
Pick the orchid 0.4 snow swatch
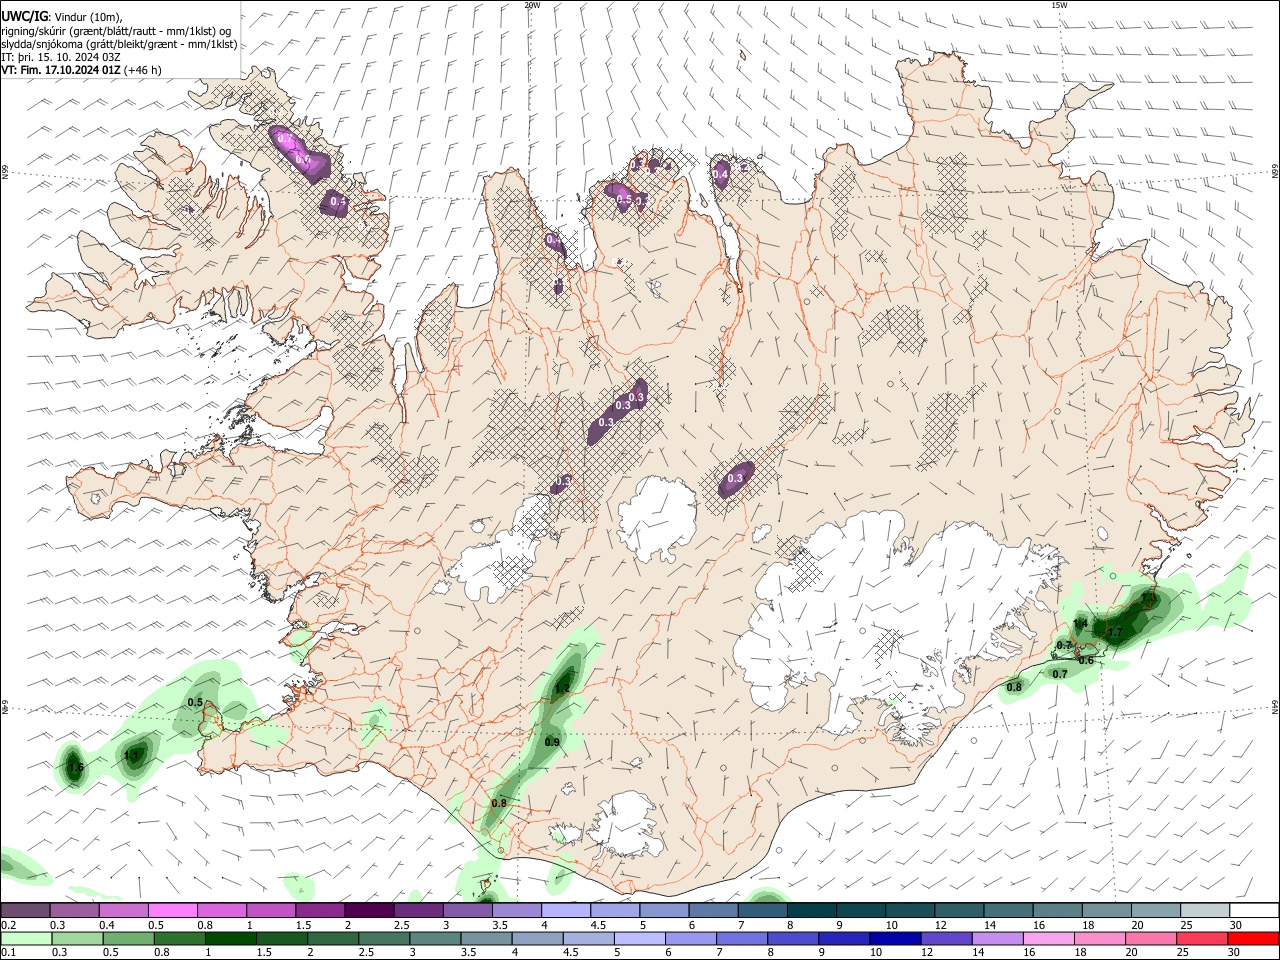(x=123, y=910)
